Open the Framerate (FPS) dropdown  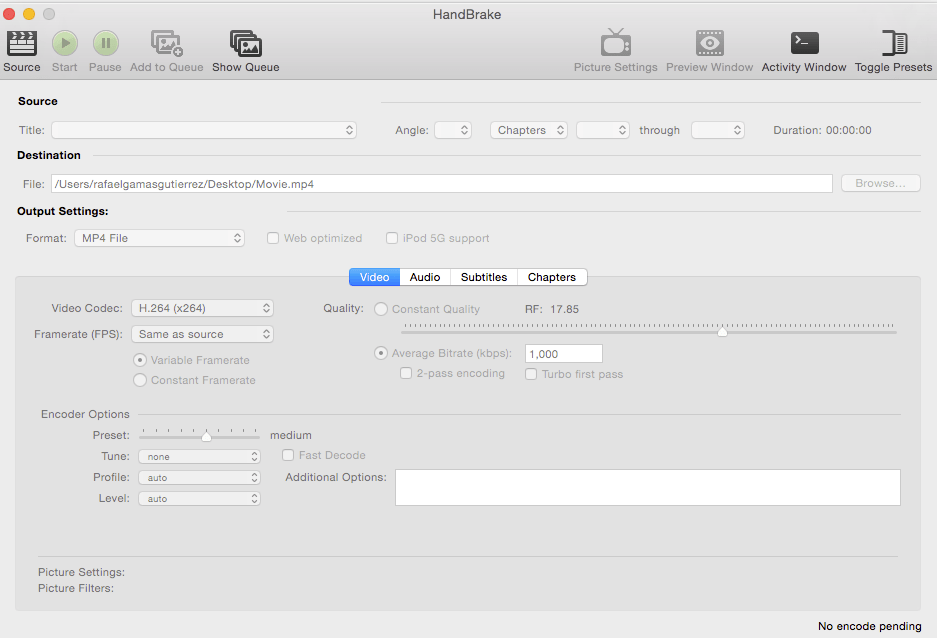click(202, 333)
